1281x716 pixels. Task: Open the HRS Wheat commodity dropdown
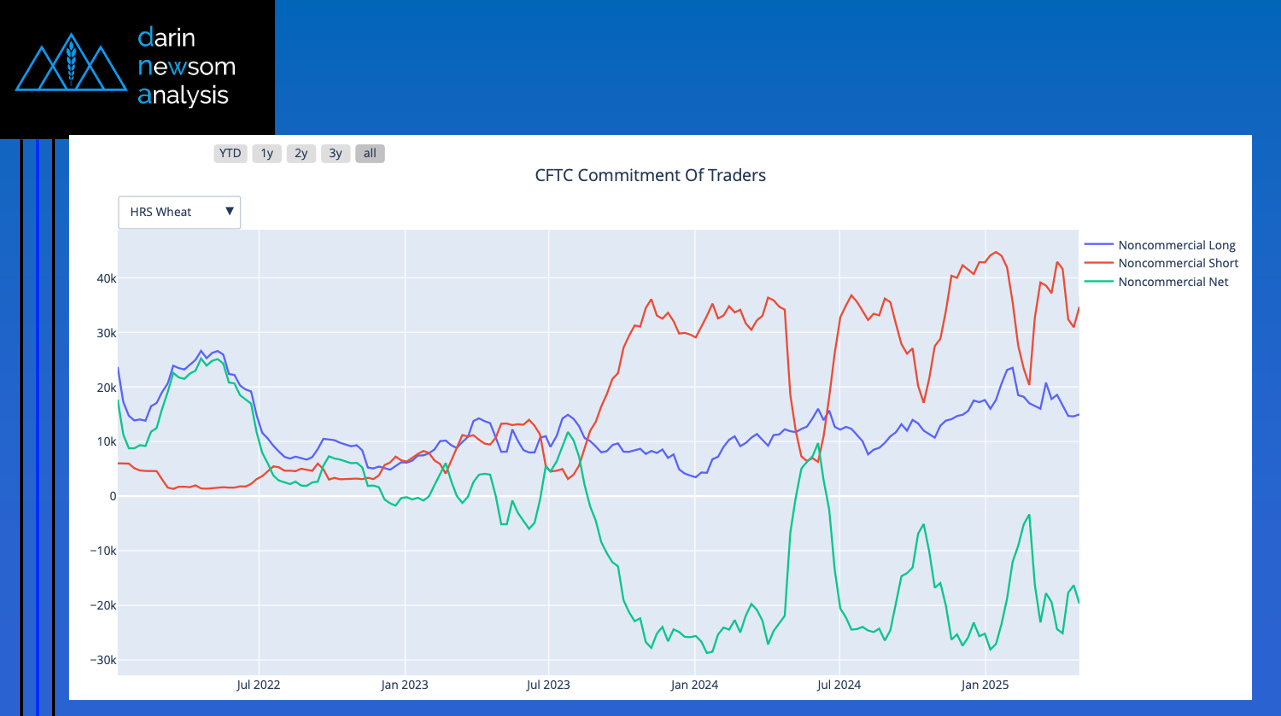pyautogui.click(x=179, y=212)
